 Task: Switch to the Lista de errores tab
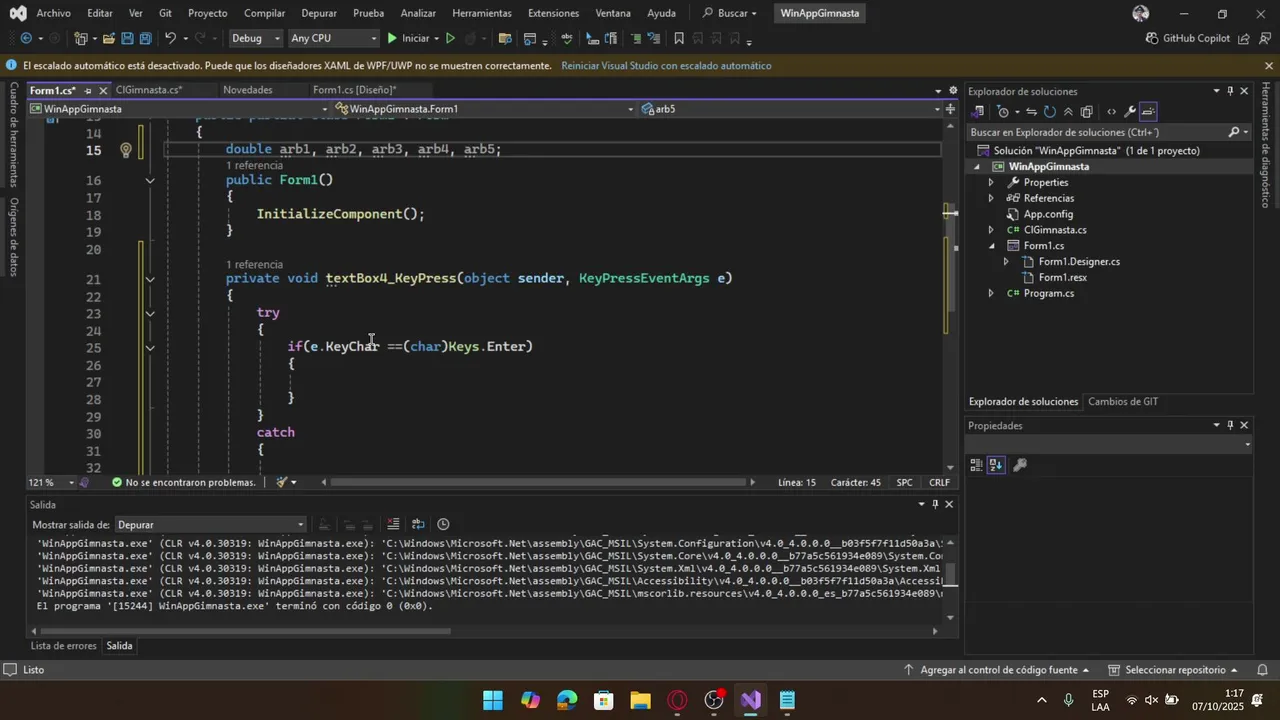[63, 646]
